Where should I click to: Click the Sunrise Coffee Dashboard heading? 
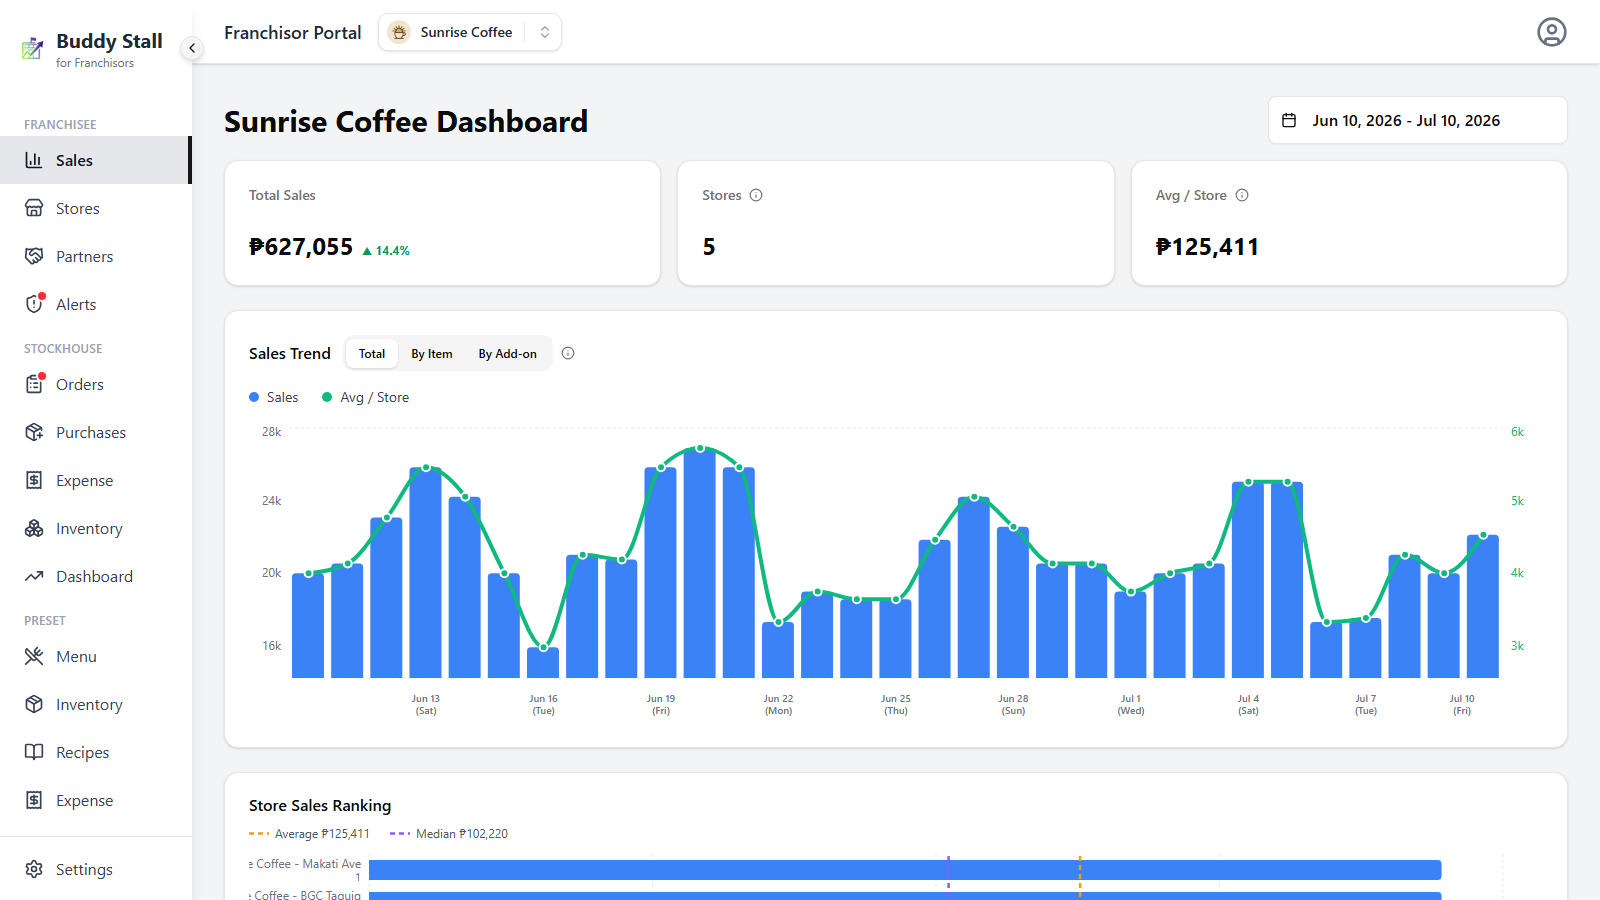[406, 121]
